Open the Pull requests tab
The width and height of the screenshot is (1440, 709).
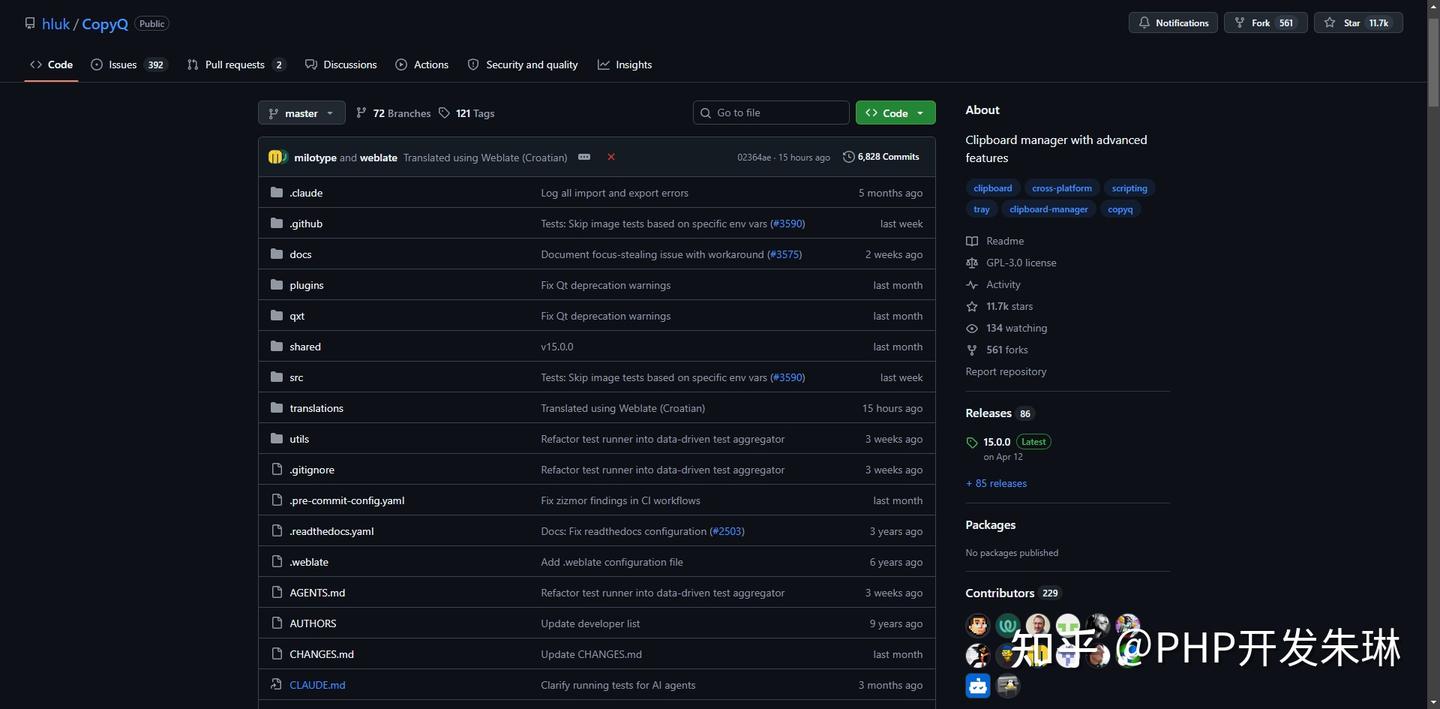pyautogui.click(x=236, y=65)
